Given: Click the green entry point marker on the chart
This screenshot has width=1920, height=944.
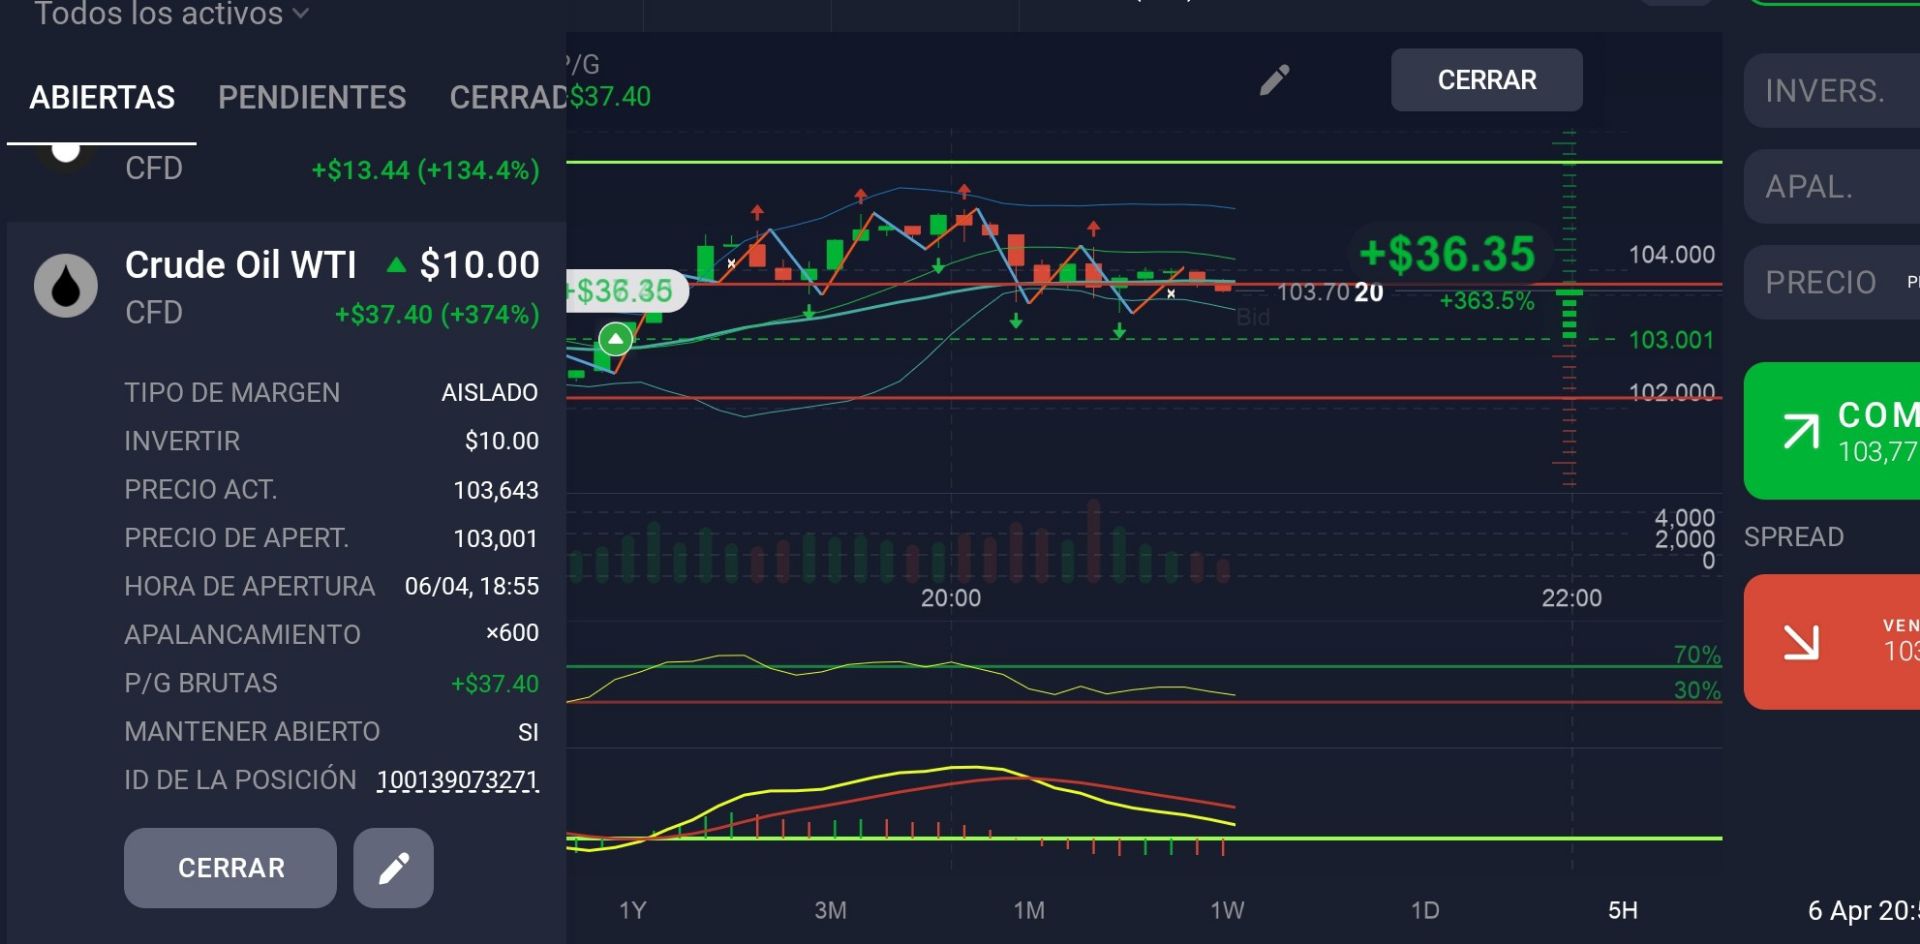Looking at the screenshot, I should click(x=616, y=340).
